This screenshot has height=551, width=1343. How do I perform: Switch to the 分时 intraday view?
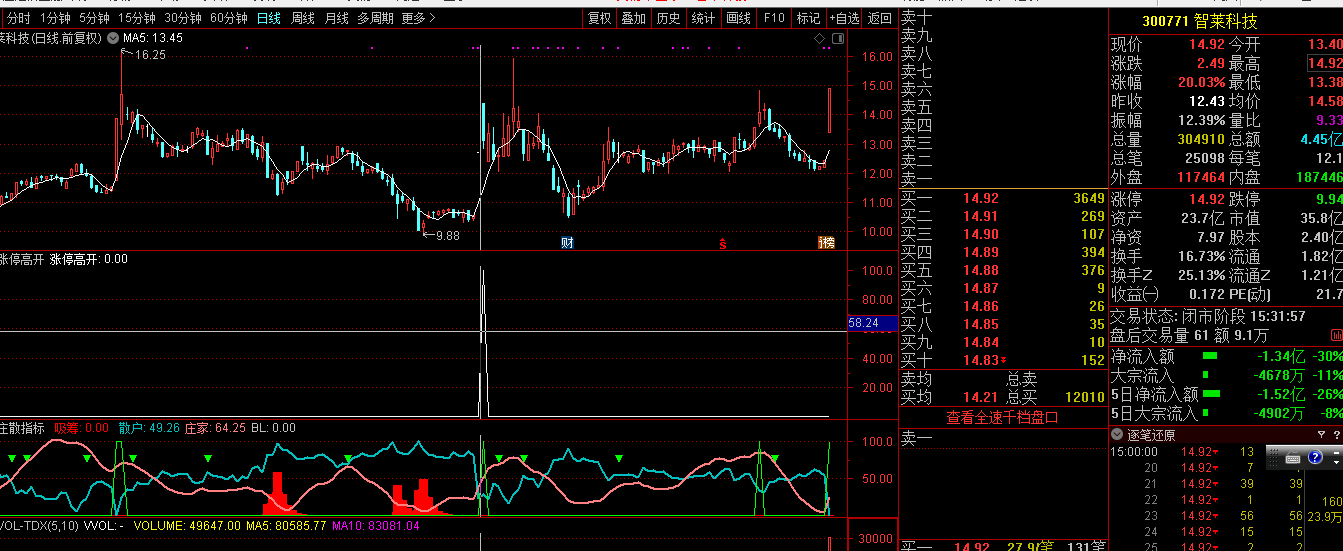point(19,18)
